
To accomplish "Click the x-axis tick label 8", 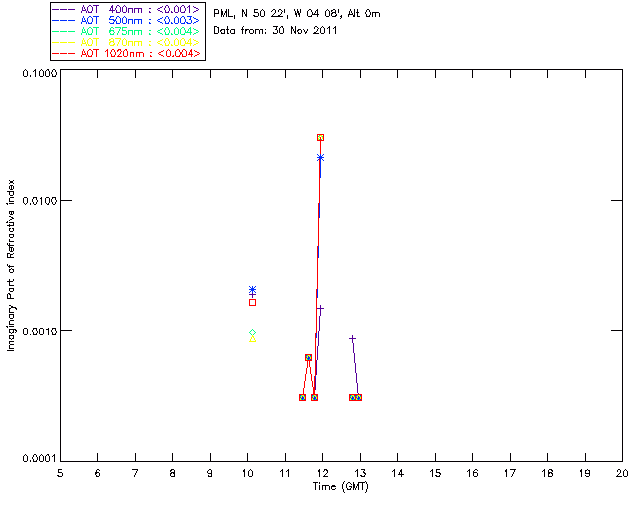I will click(x=173, y=474).
